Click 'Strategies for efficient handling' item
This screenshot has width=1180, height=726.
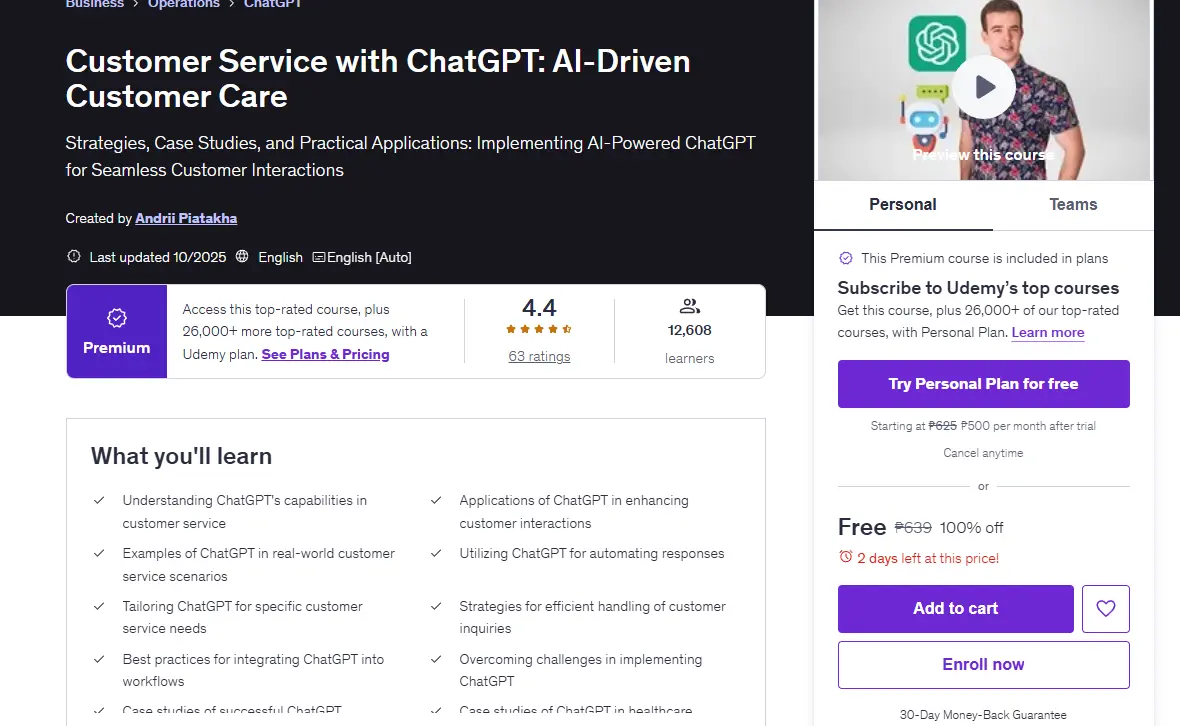point(592,617)
